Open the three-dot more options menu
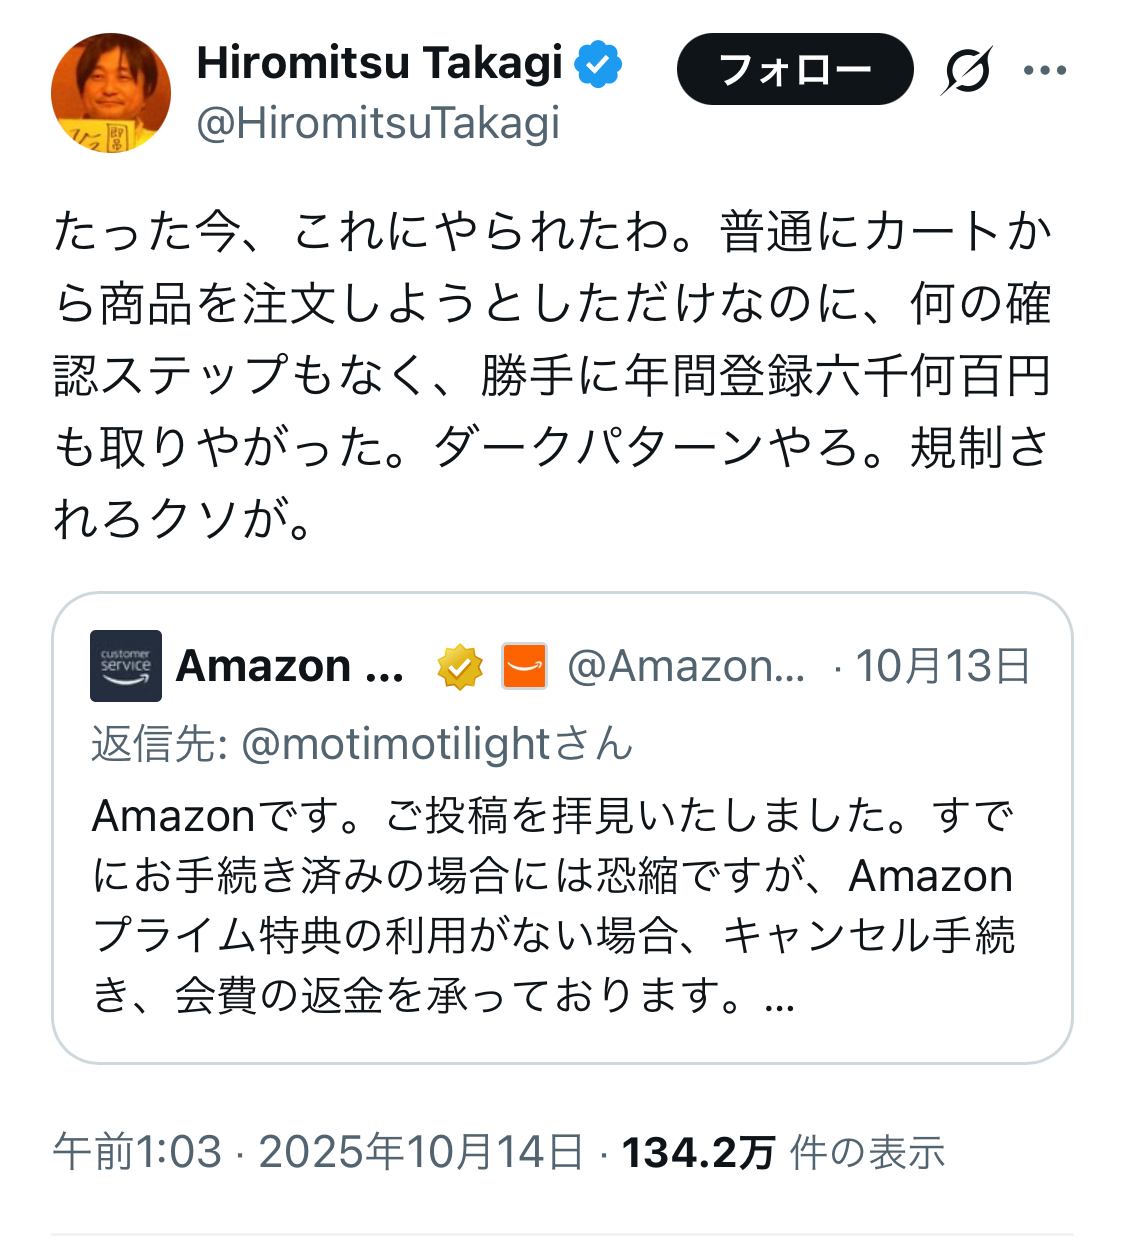 point(1045,70)
